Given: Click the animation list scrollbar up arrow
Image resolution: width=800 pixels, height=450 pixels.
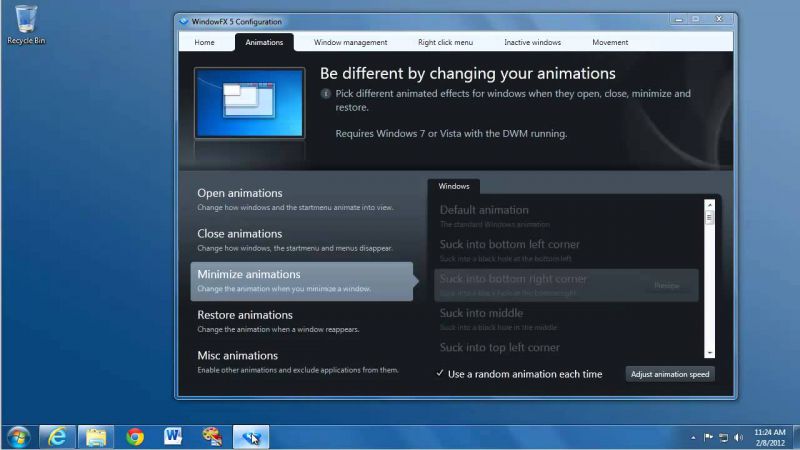Looking at the screenshot, I should tap(709, 205).
